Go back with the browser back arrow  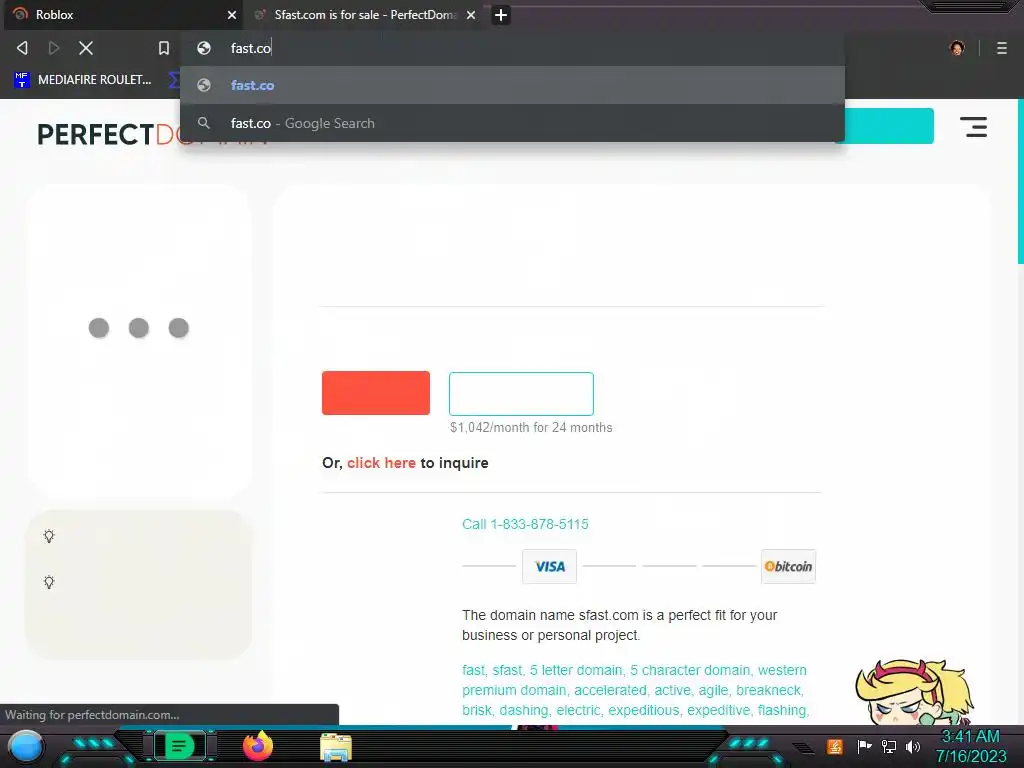[x=22, y=48]
